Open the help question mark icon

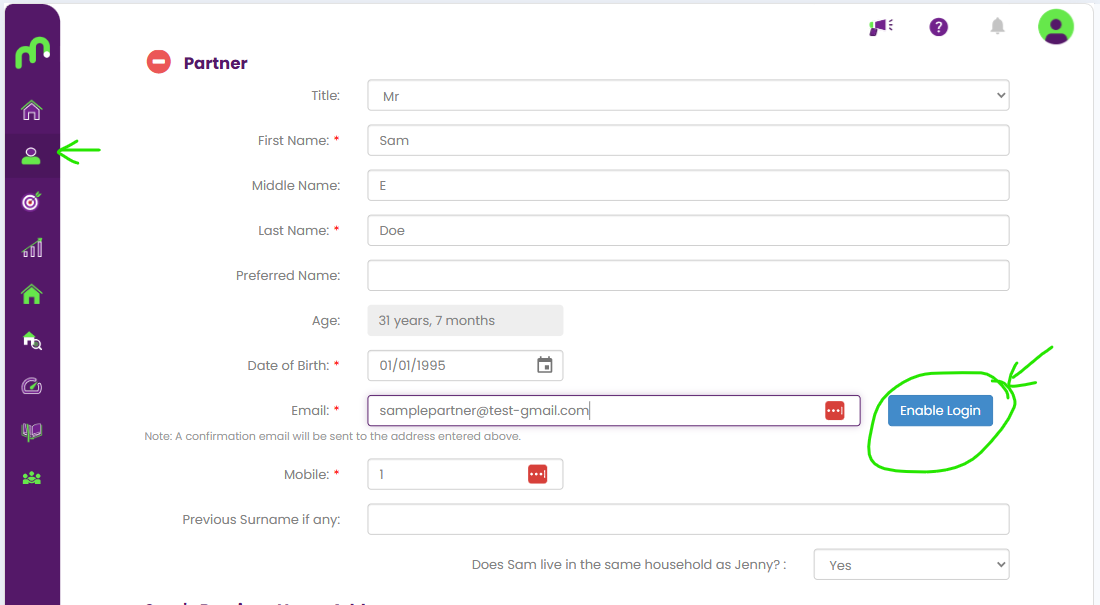pos(939,27)
